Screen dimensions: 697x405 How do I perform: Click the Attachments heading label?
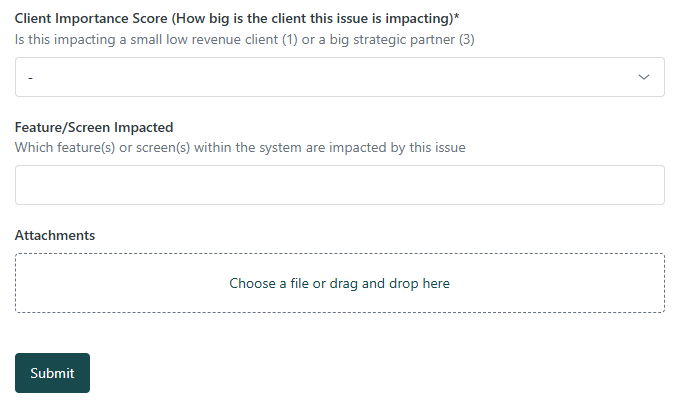click(55, 235)
